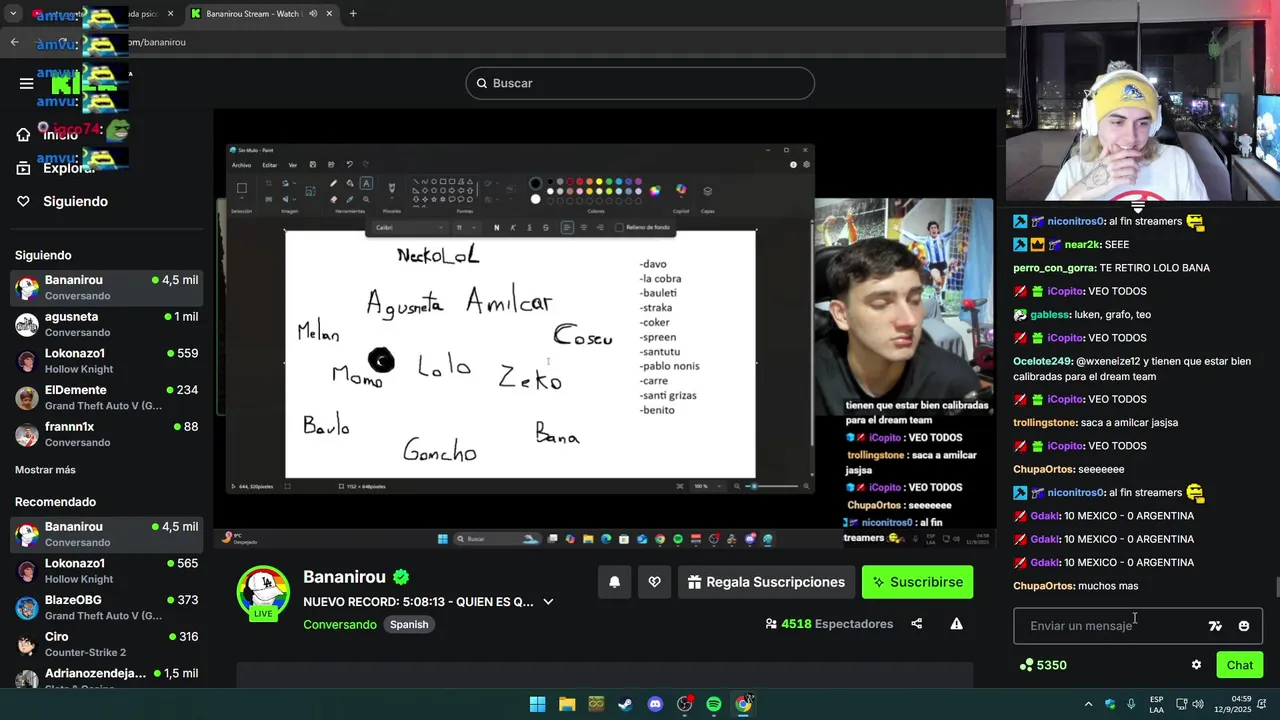Viewport: 1280px width, 720px height.
Task: Open frannn1x channel in sidebar
Action: tap(107, 434)
